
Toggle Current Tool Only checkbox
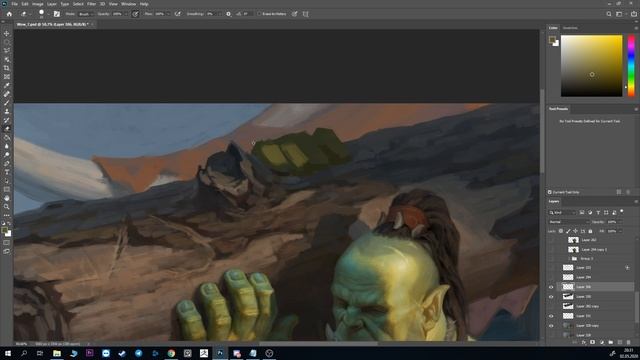(x=550, y=192)
